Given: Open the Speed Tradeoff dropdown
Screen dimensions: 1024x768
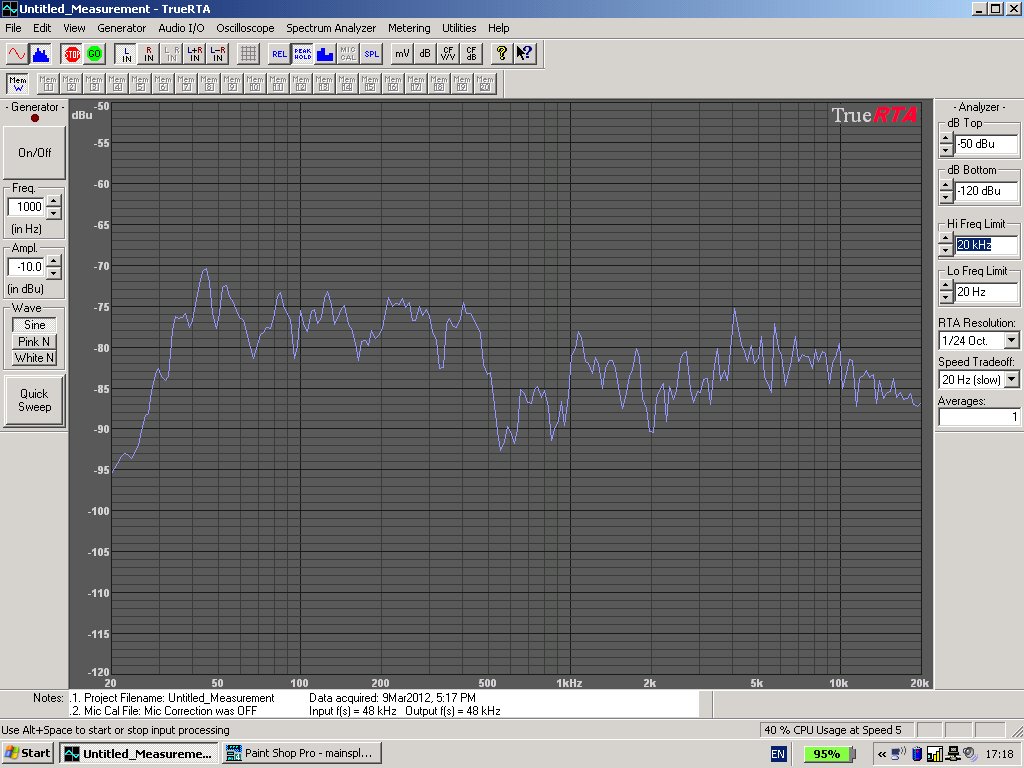Looking at the screenshot, I should 1012,379.
